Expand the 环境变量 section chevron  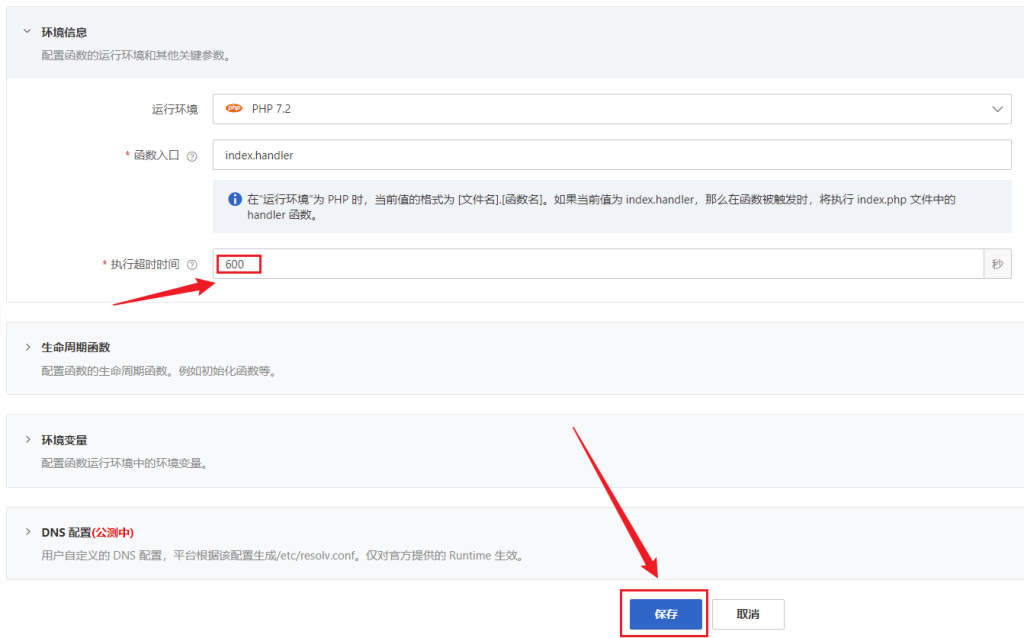[x=26, y=440]
